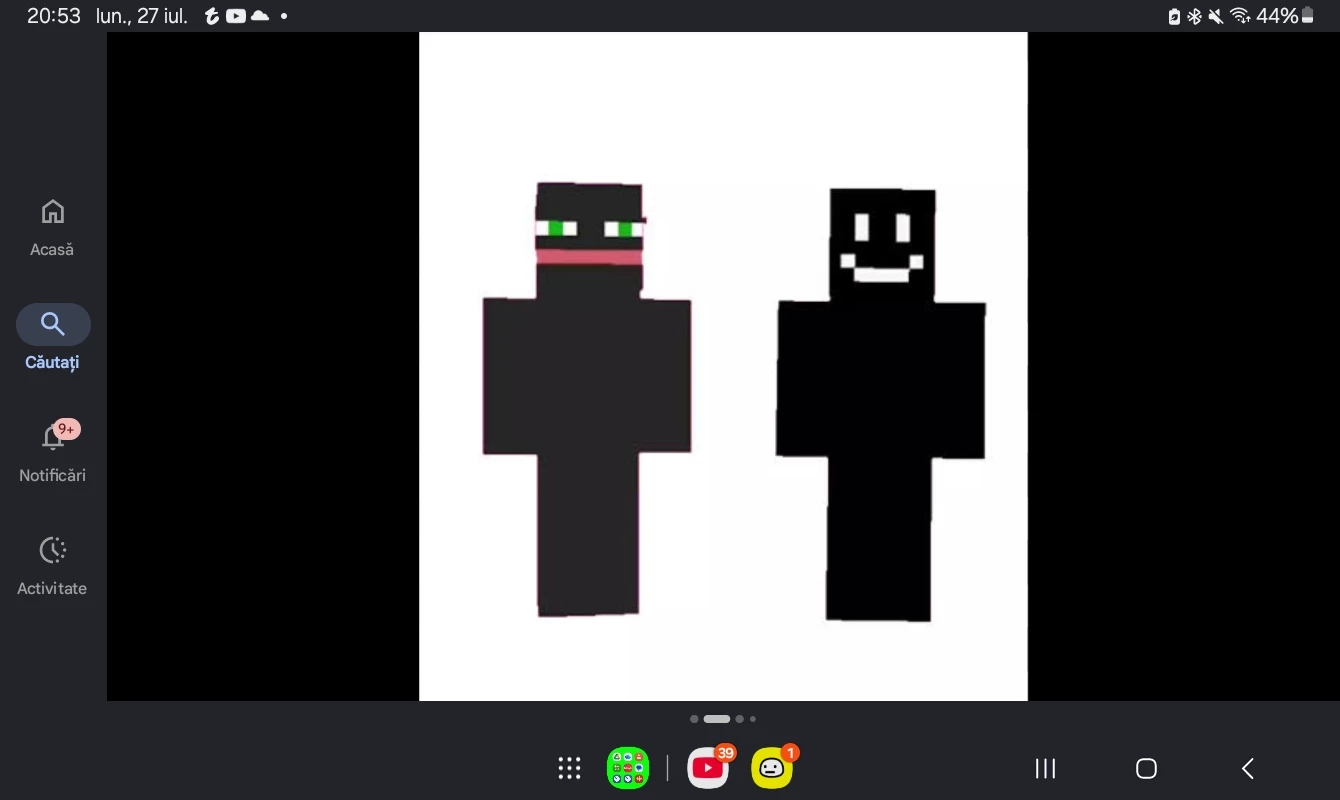Tap the Wi-Fi icon in the status bar

(1240, 16)
